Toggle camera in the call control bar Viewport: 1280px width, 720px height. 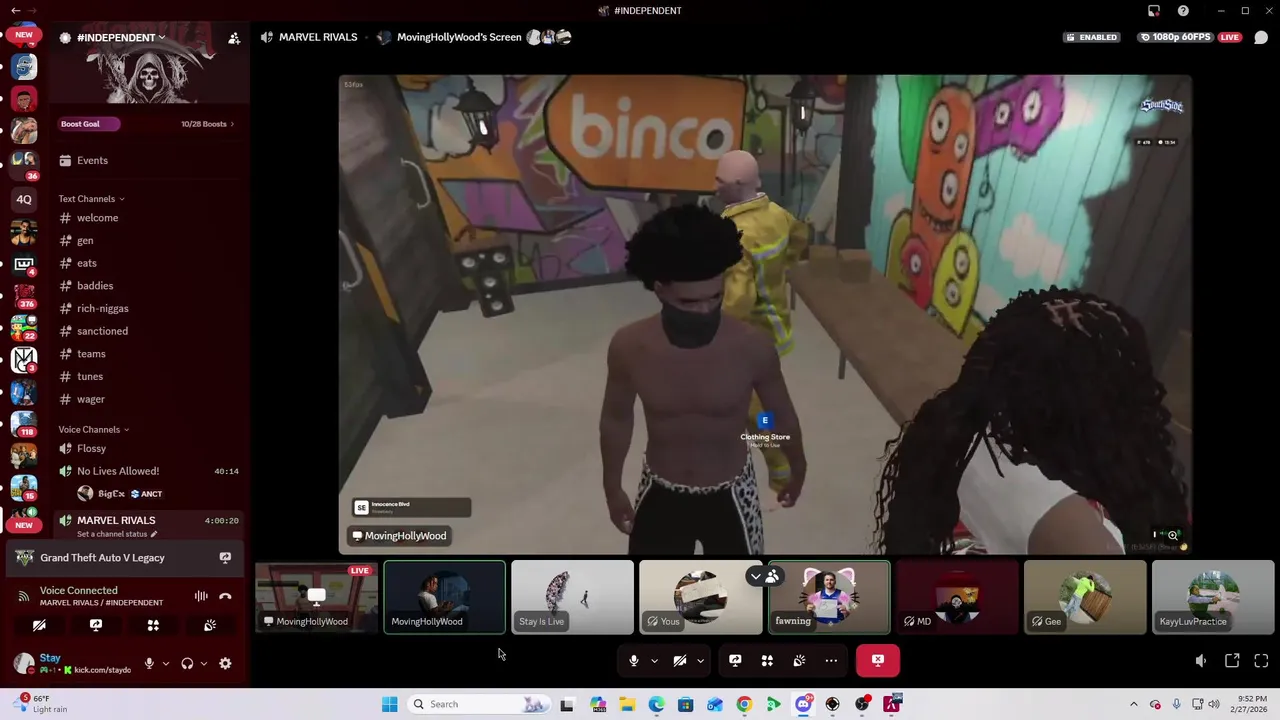tap(680, 660)
